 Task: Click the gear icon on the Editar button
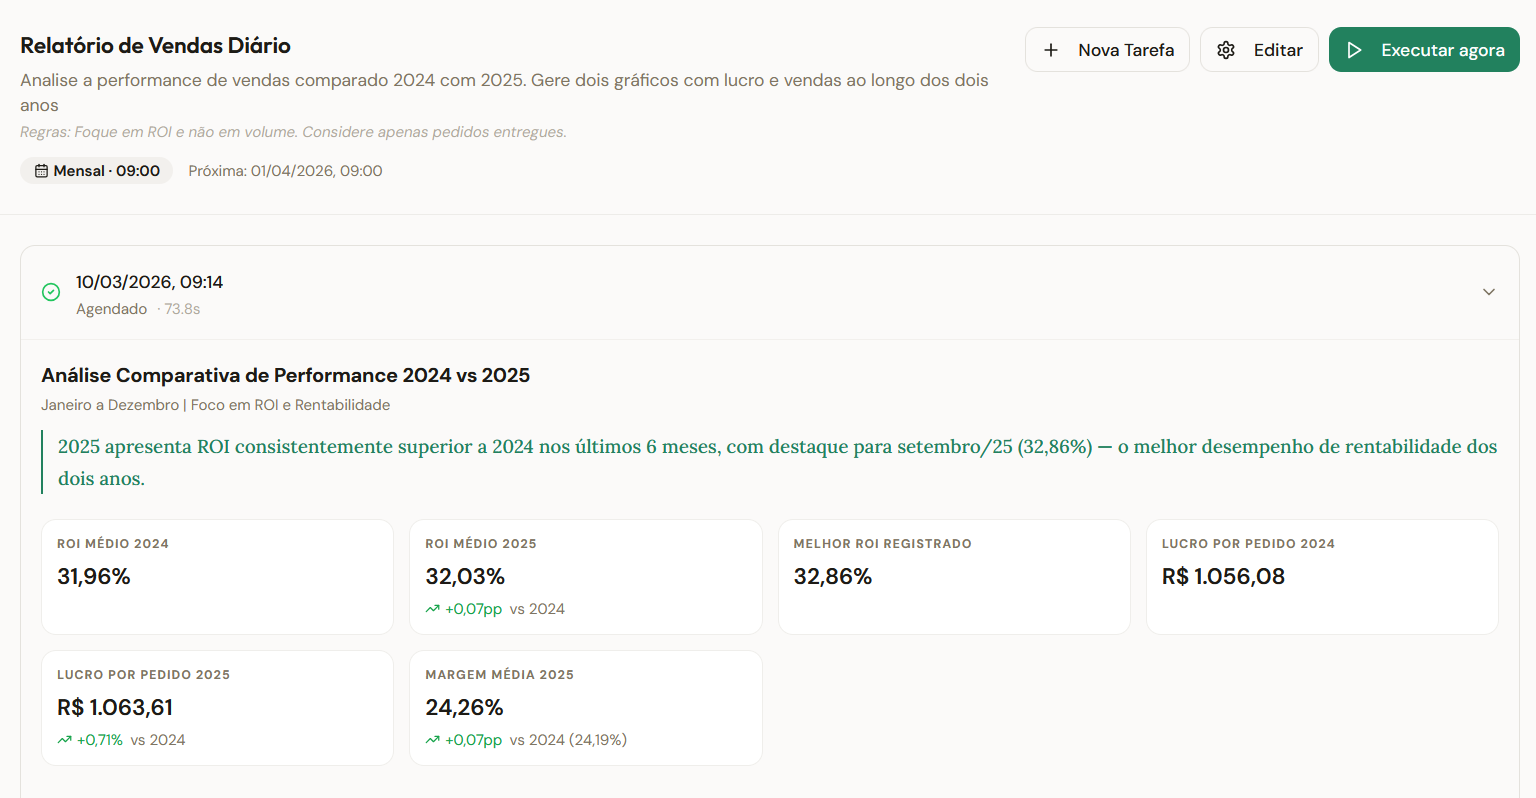click(x=1227, y=49)
